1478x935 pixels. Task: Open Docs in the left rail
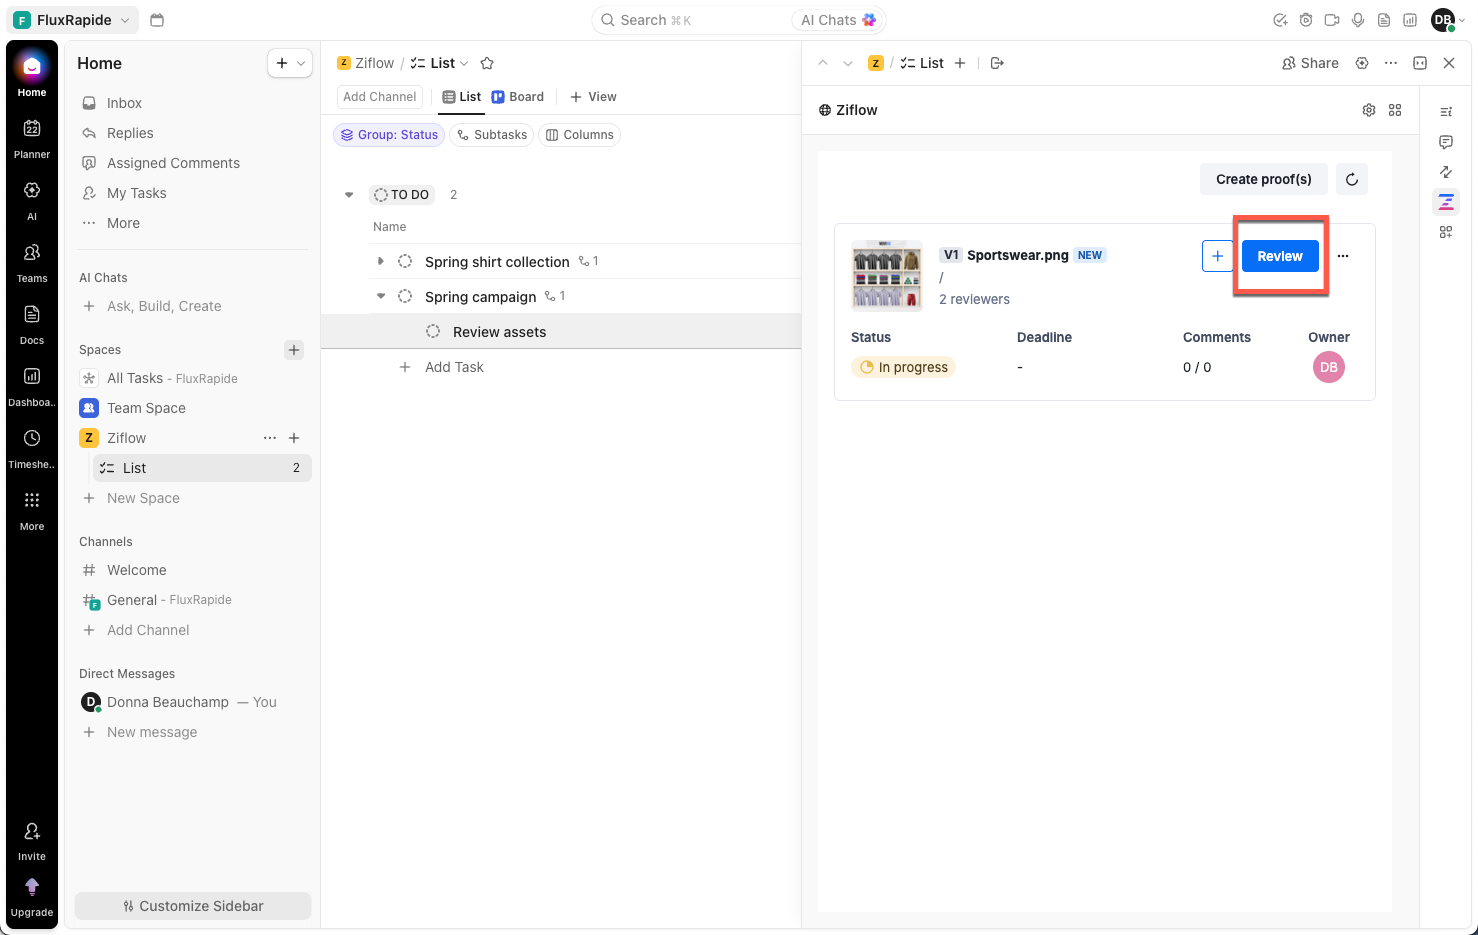pyautogui.click(x=32, y=324)
